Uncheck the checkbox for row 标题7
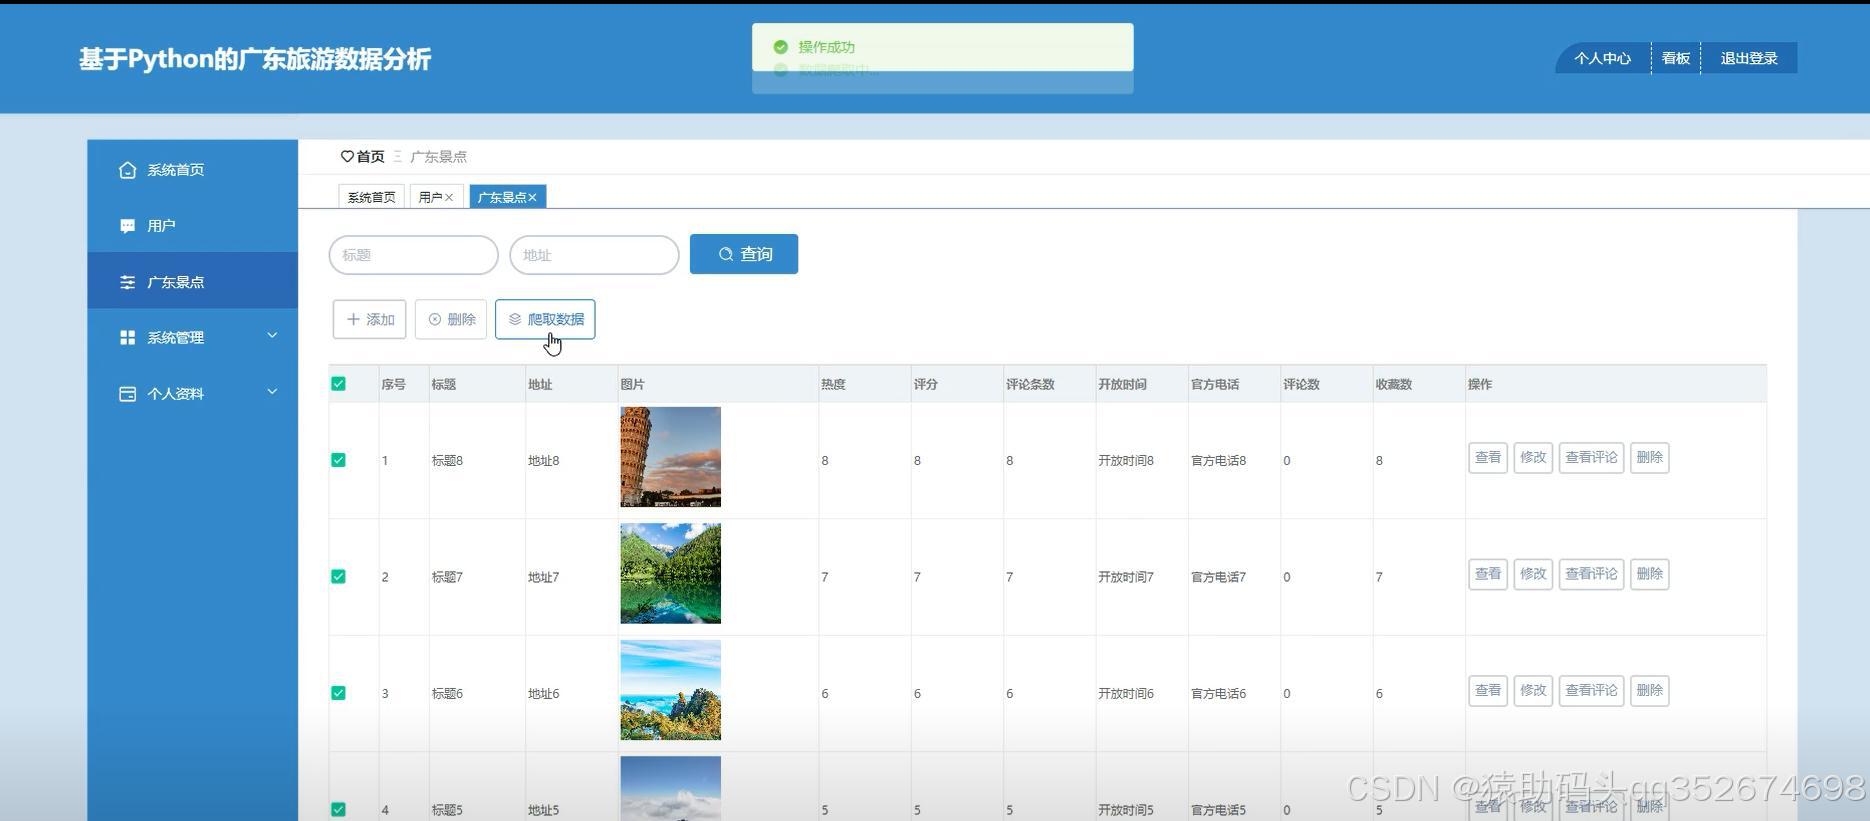Screen dimensions: 1870x821 338,576
